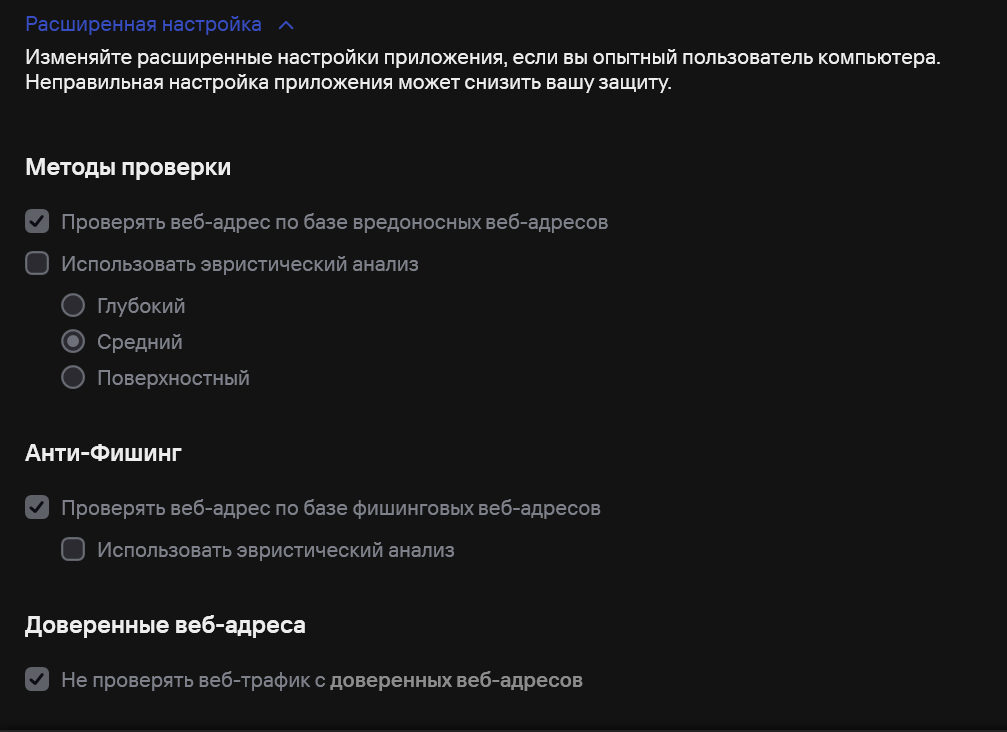Select the Средний radio button
The height and width of the screenshot is (732, 1007).
pos(73,341)
